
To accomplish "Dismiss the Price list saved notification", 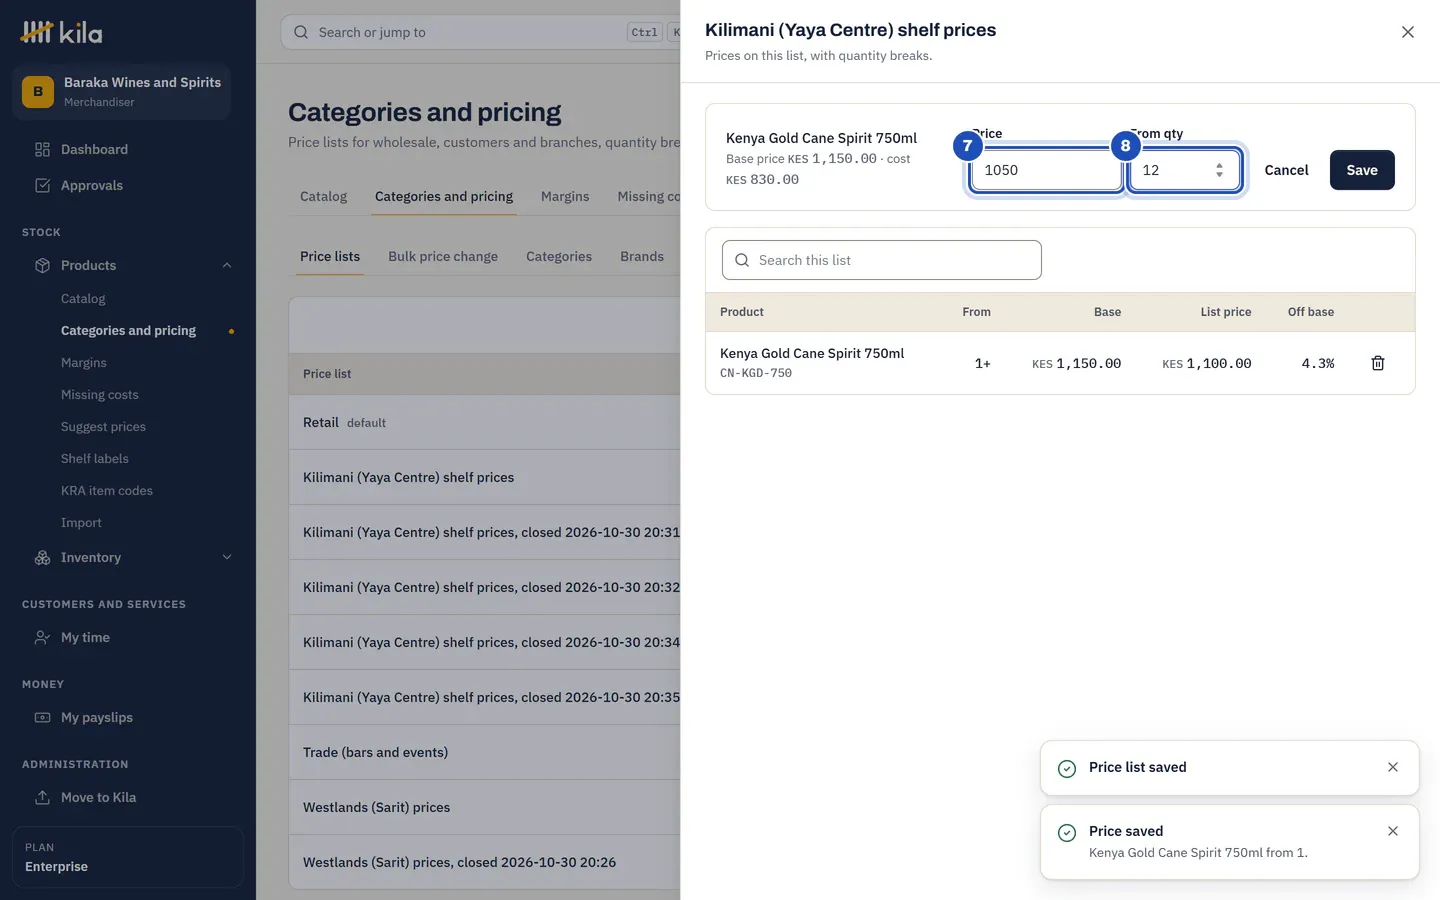I will (x=1393, y=767).
